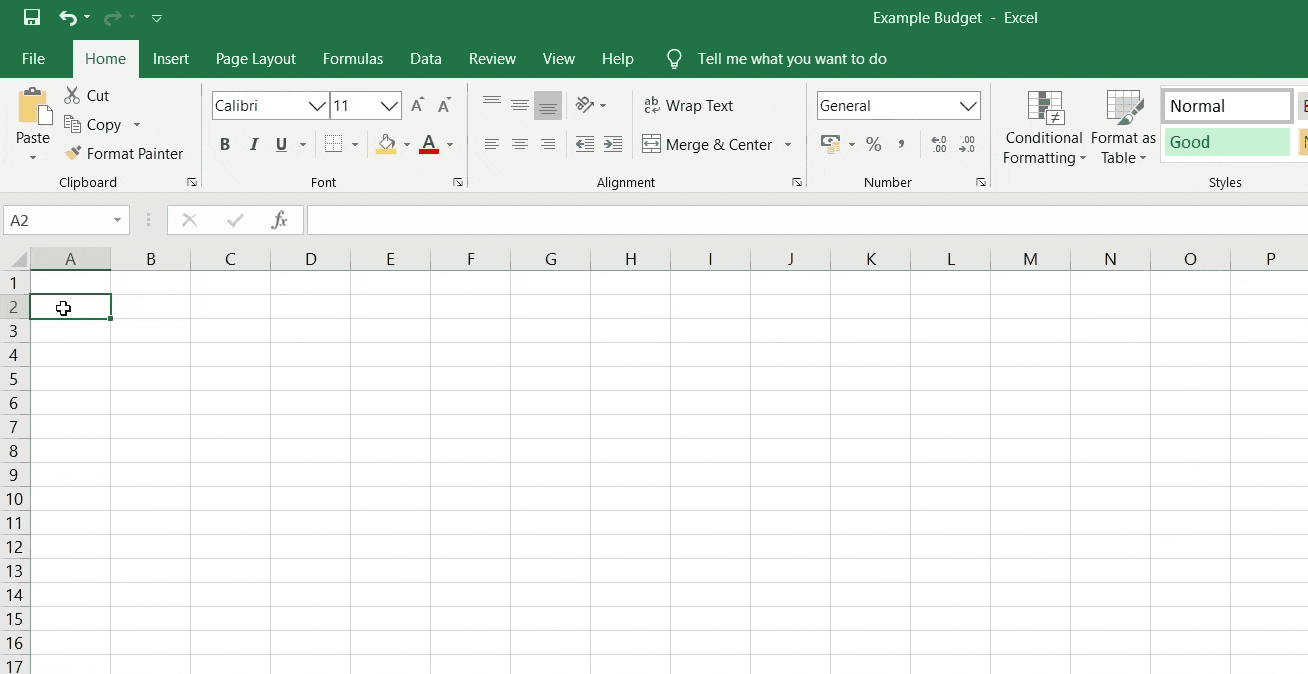The image size is (1308, 674).
Task: Click the Increase Indent icon
Action: tap(613, 145)
